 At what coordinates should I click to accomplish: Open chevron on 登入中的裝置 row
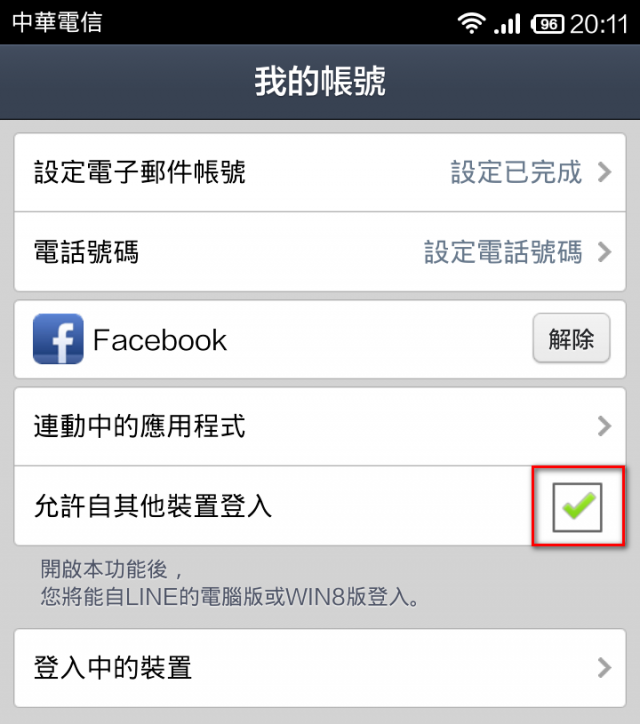(x=604, y=668)
